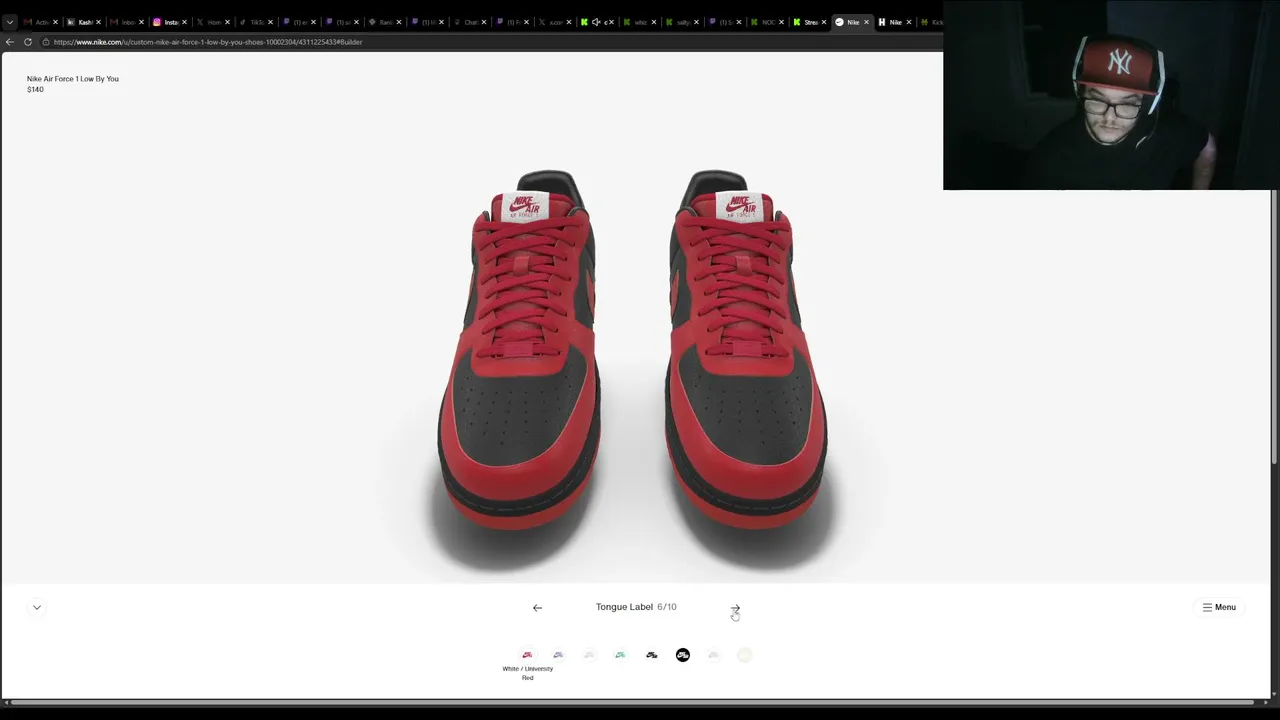The height and width of the screenshot is (720, 1280).
Task: Choose the purple Nike Air tongue label swatch
Action: click(x=558, y=655)
